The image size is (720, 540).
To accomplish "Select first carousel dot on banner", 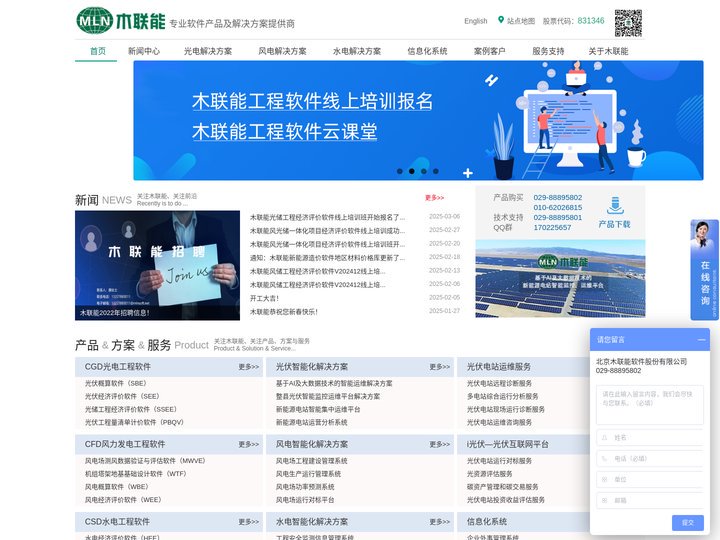I will pyautogui.click(x=399, y=171).
